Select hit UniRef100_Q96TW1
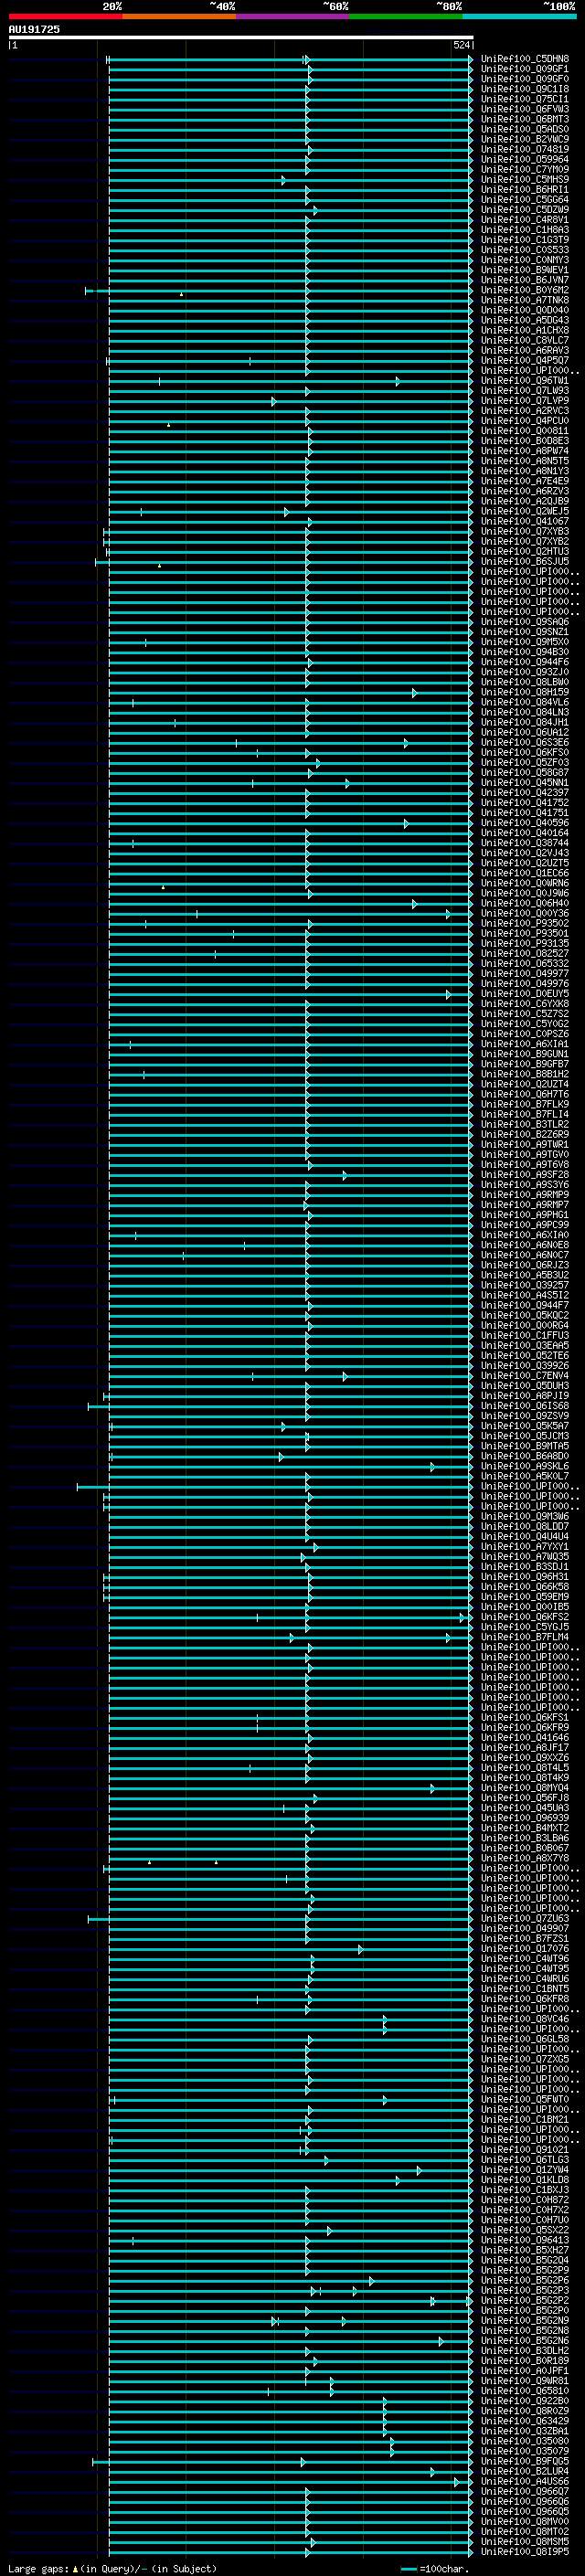The height and width of the screenshot is (2576, 585). pyautogui.click(x=525, y=381)
